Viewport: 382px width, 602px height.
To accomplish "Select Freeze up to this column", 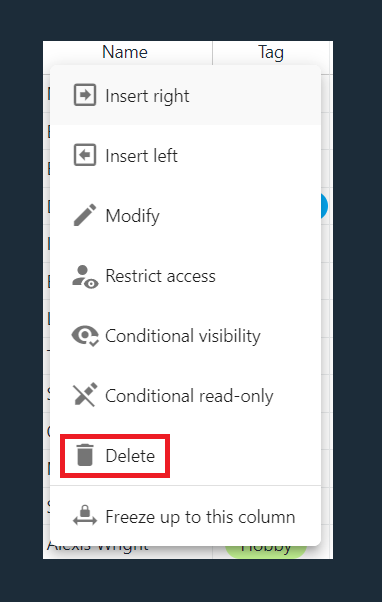I will click(185, 516).
